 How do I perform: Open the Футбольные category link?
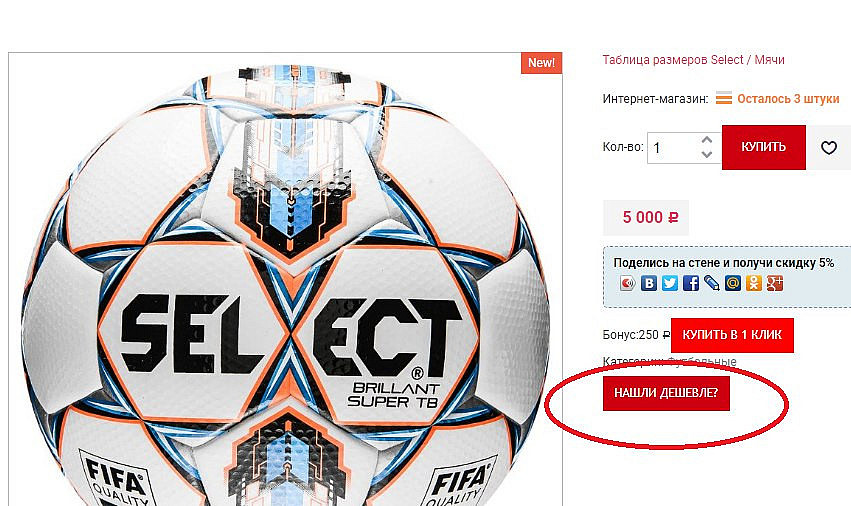click(702, 362)
